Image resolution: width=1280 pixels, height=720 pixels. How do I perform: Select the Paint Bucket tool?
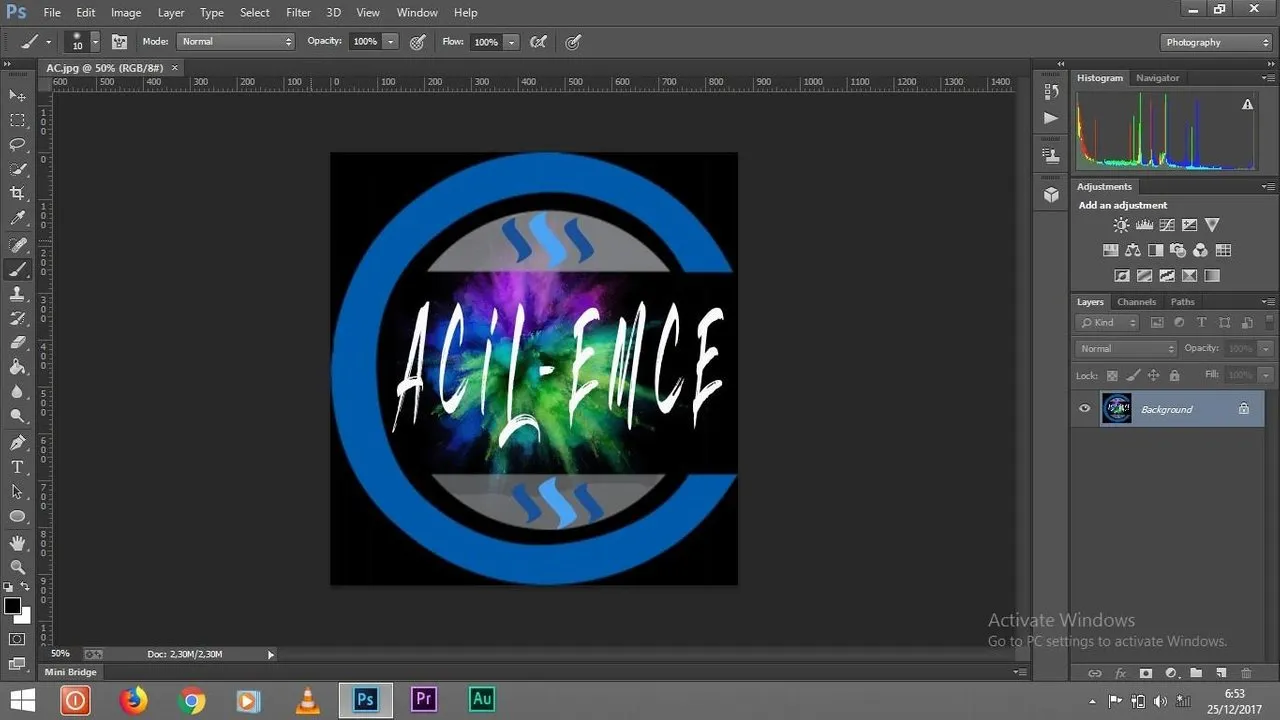pyautogui.click(x=17, y=367)
